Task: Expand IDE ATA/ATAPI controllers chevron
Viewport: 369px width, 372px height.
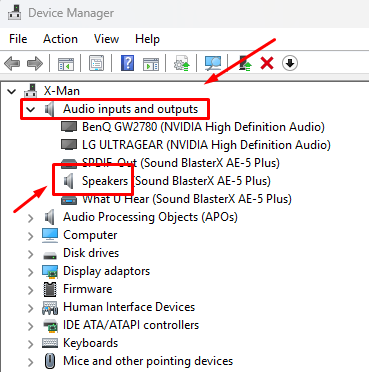Action: pyautogui.click(x=31, y=326)
